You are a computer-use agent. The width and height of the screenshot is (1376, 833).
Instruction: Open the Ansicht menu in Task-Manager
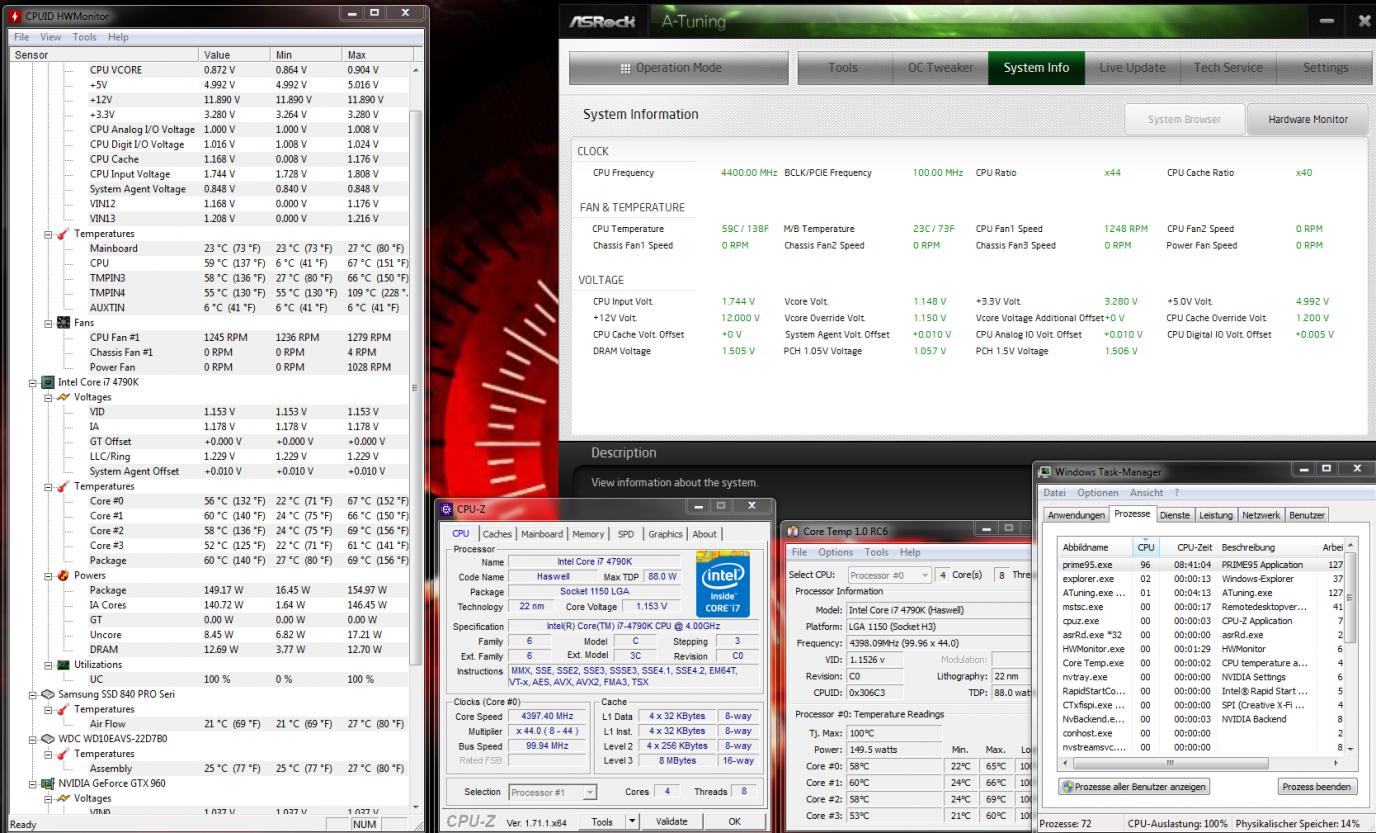click(x=1146, y=493)
